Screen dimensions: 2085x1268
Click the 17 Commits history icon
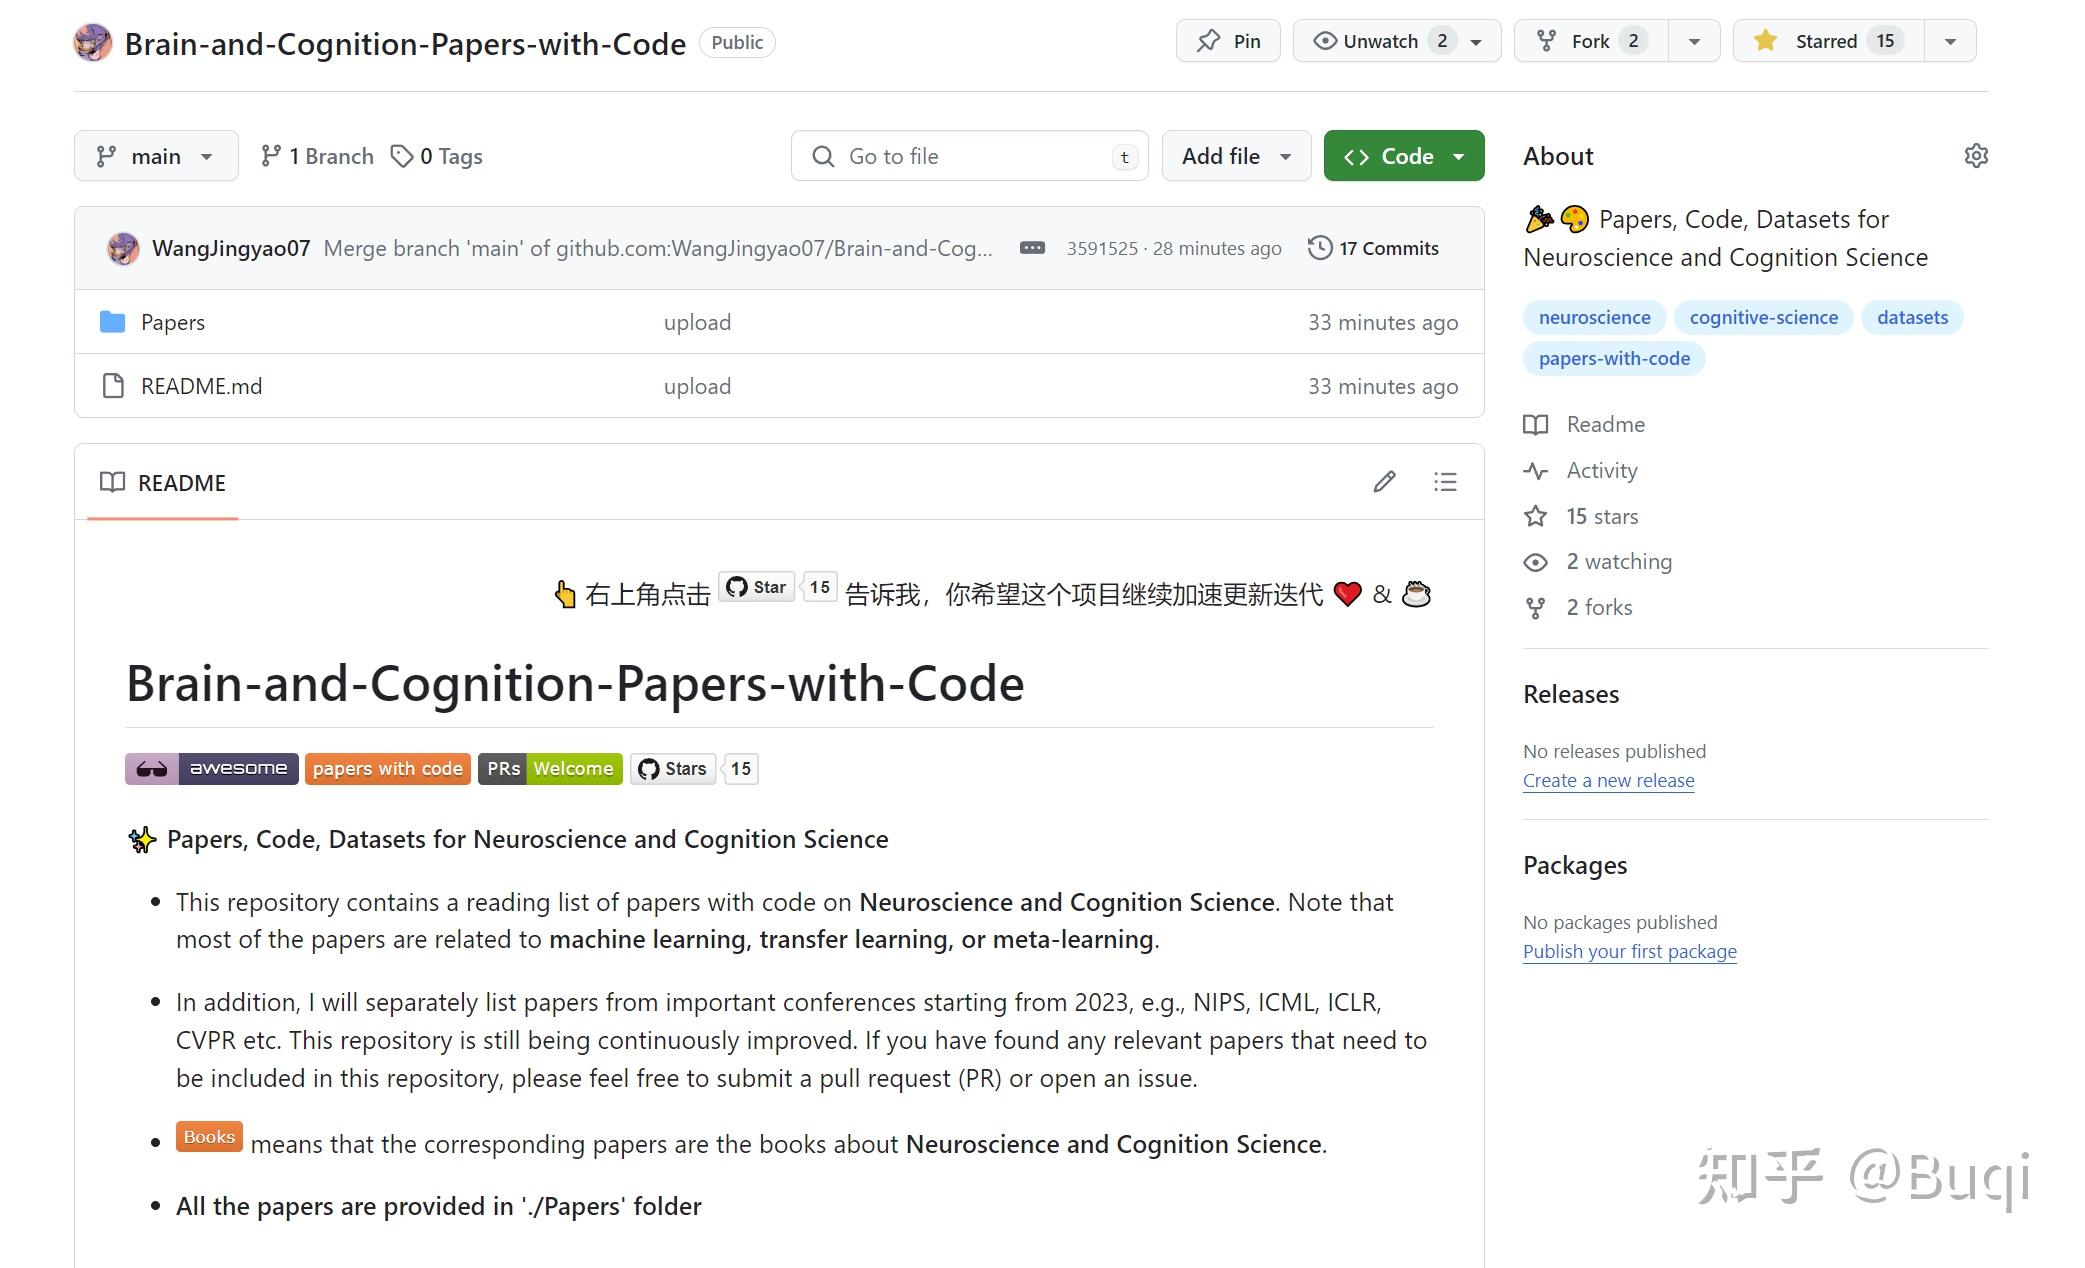pyautogui.click(x=1320, y=248)
